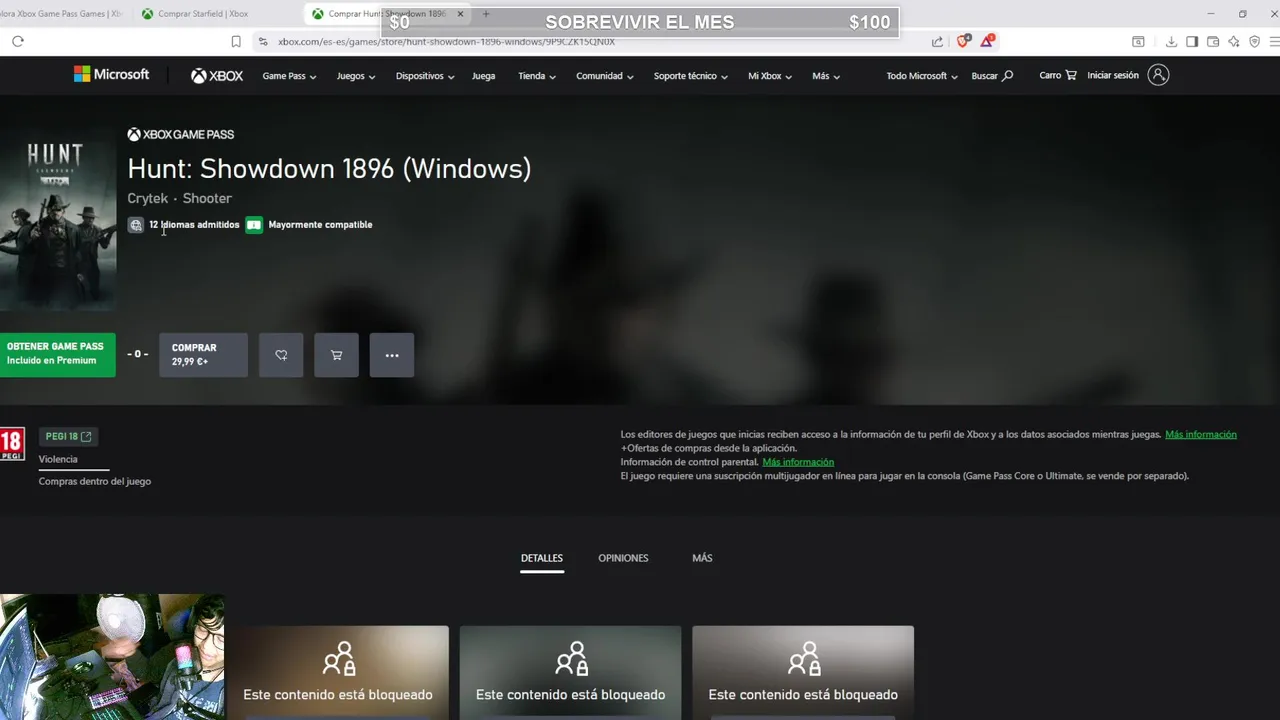Toggle the browser sidebar panel icon

[x=1192, y=41]
